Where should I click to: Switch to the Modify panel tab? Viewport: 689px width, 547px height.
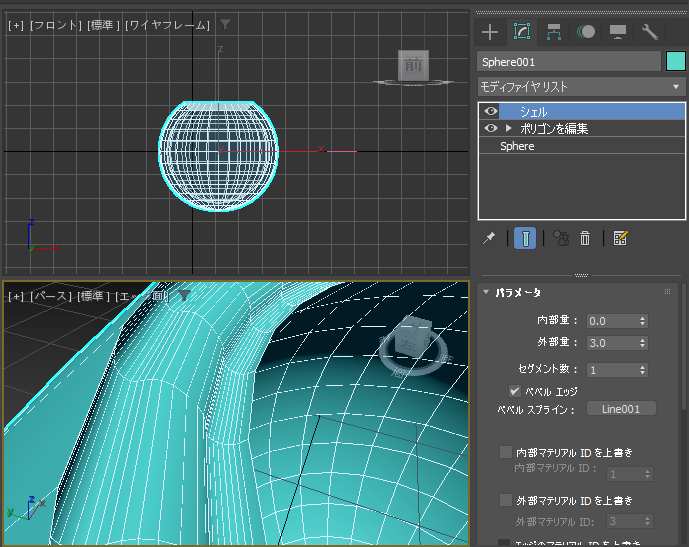pos(522,32)
